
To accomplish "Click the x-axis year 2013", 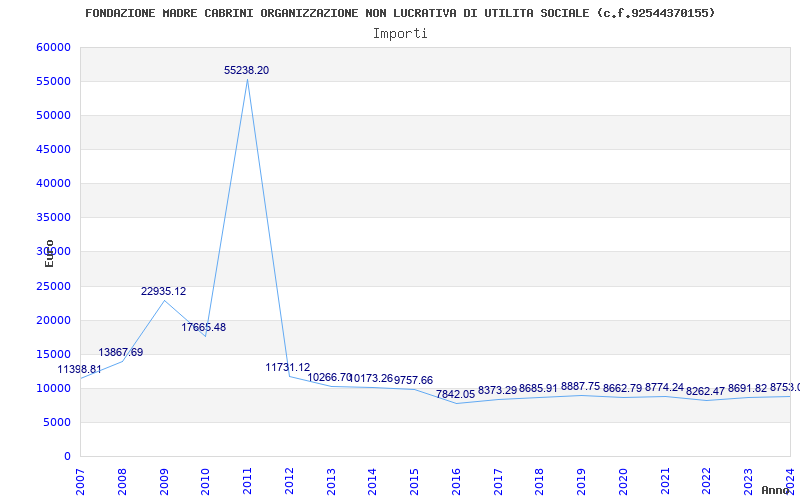I will pyautogui.click(x=331, y=482).
